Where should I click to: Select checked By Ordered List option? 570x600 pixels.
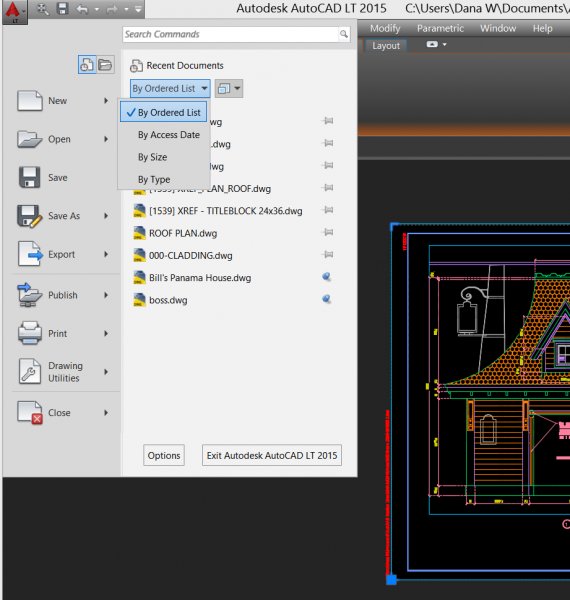pyautogui.click(x=164, y=112)
